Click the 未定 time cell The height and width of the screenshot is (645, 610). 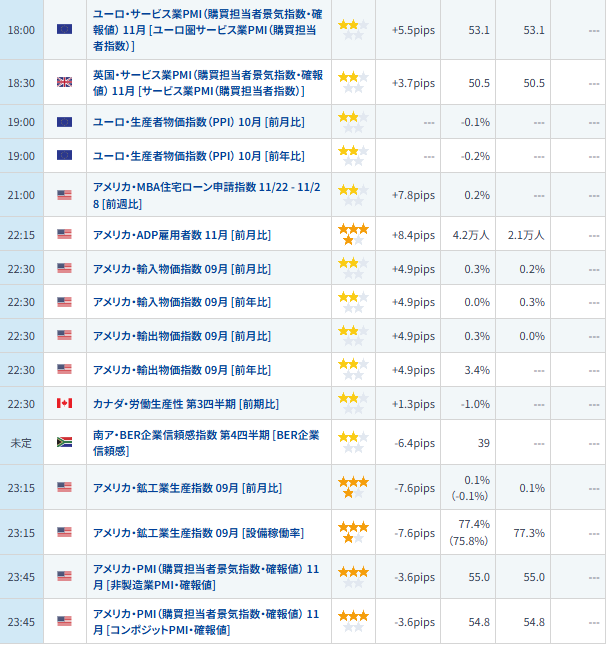[21, 442]
